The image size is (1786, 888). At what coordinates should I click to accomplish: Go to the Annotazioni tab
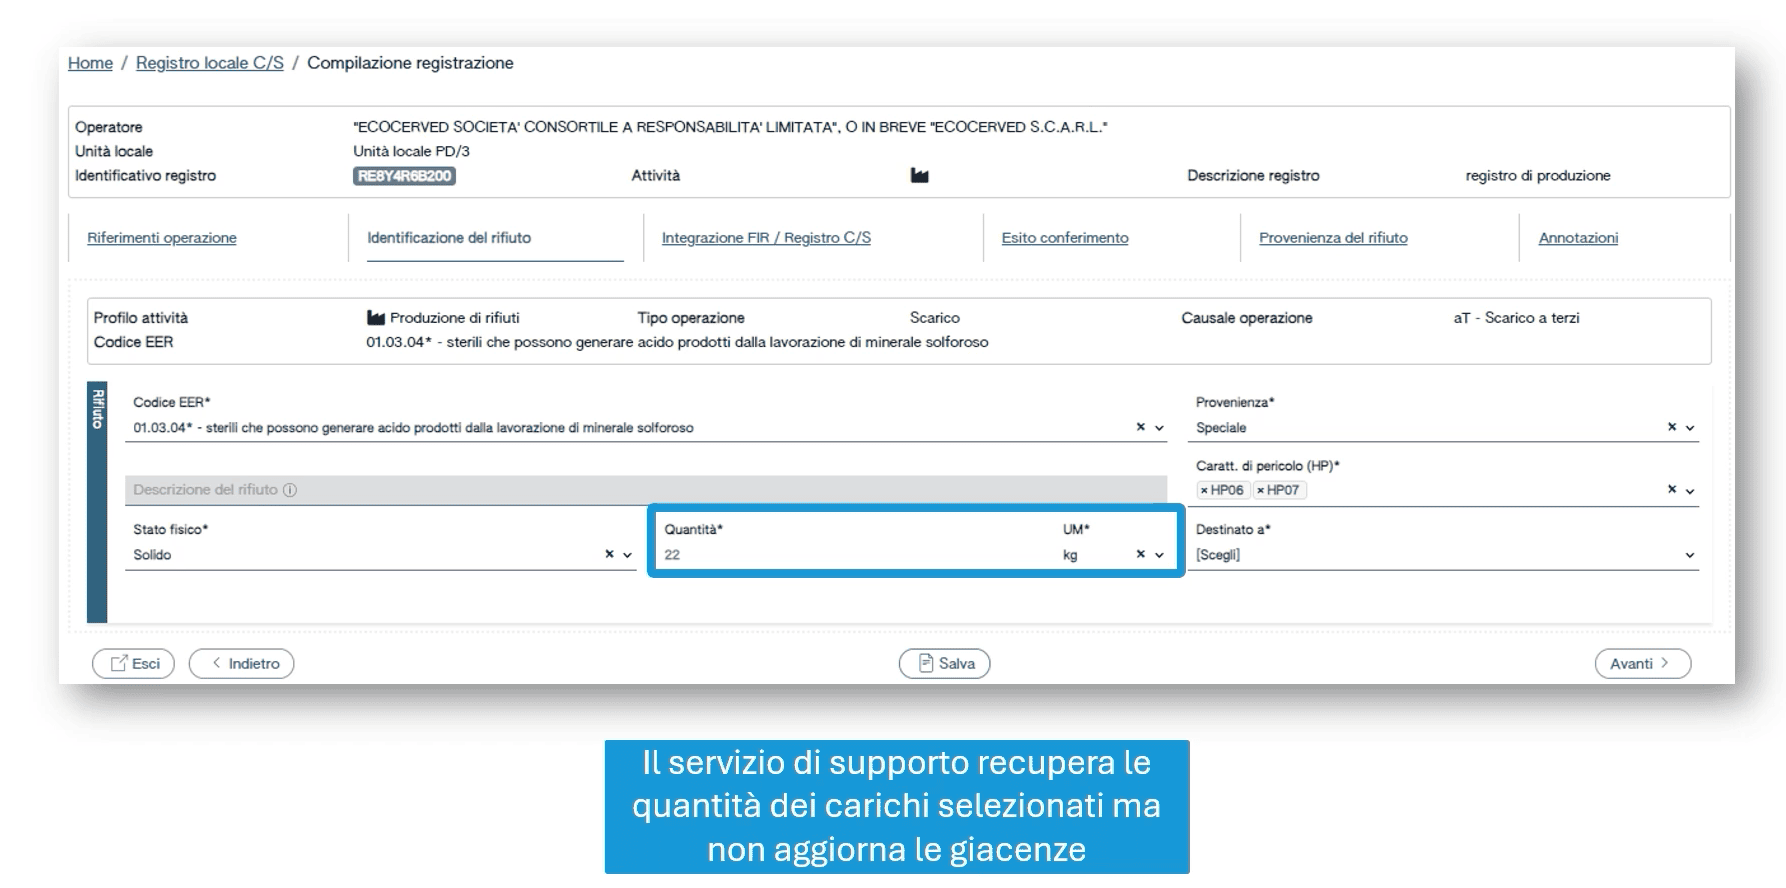[1577, 238]
